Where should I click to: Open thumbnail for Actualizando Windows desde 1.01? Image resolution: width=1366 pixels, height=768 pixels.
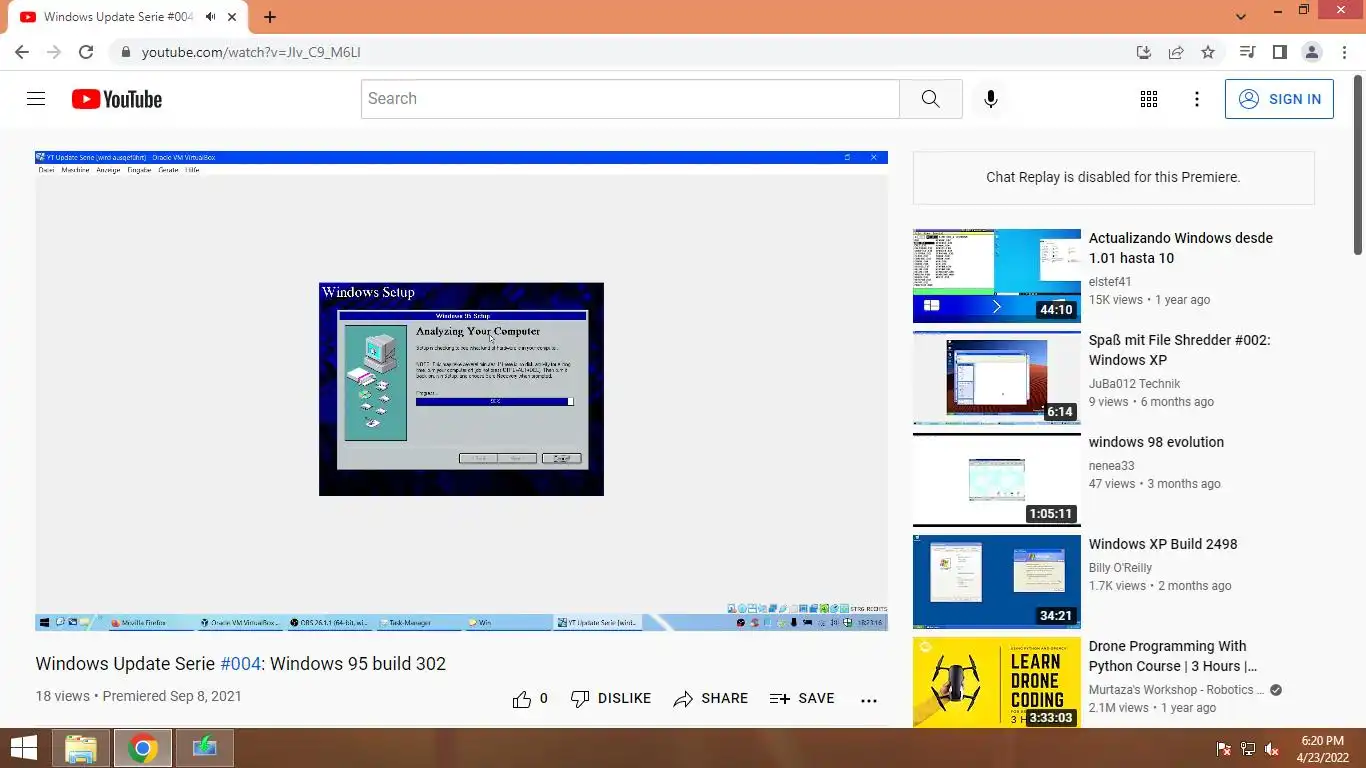click(x=997, y=276)
